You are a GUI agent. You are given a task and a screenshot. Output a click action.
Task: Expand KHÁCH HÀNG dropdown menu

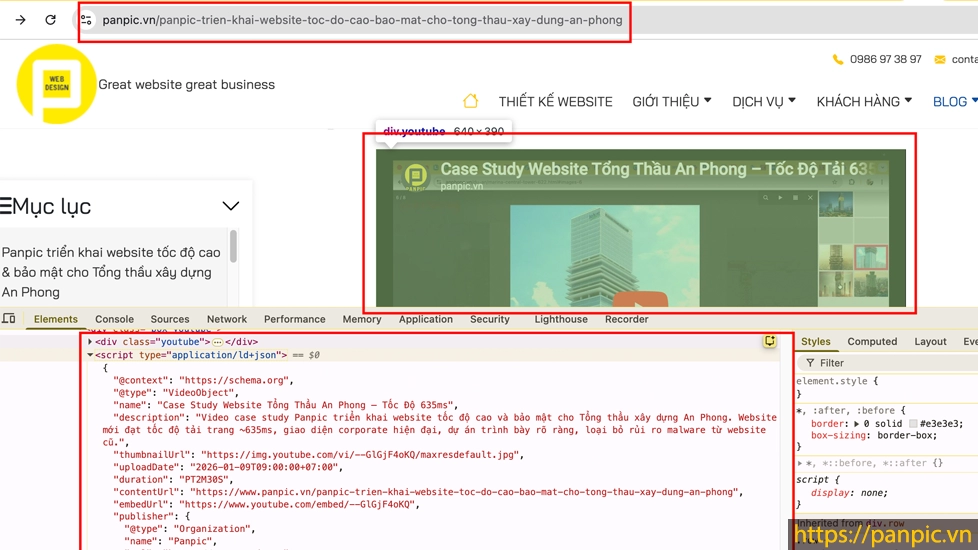click(864, 102)
